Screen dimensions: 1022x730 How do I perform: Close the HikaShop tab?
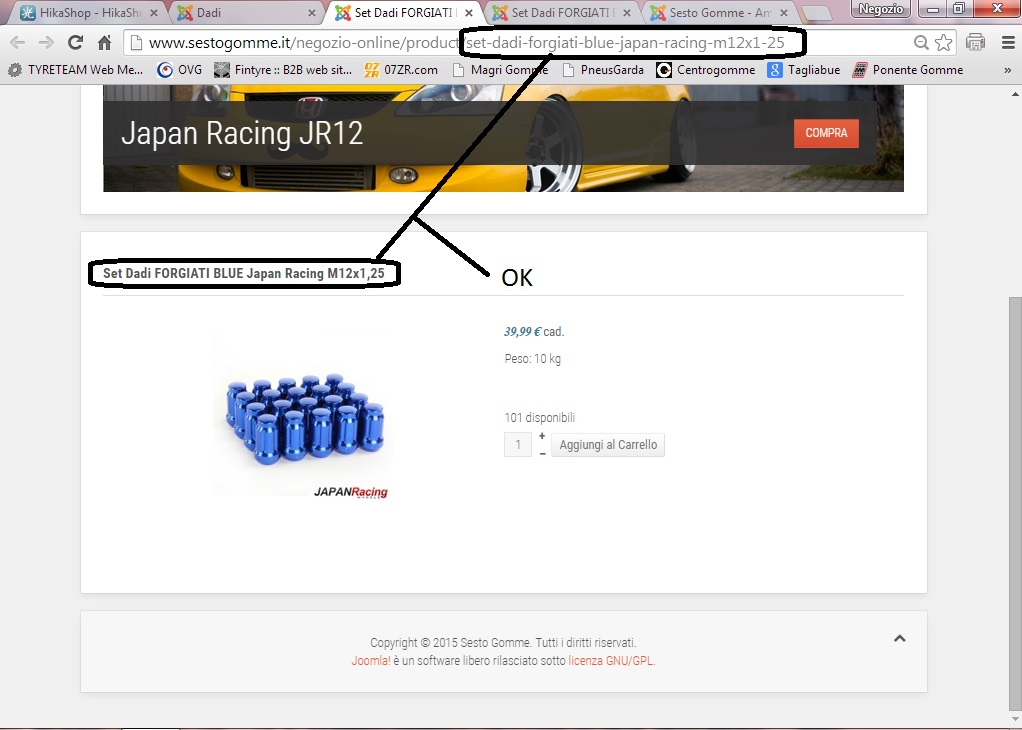pyautogui.click(x=154, y=13)
